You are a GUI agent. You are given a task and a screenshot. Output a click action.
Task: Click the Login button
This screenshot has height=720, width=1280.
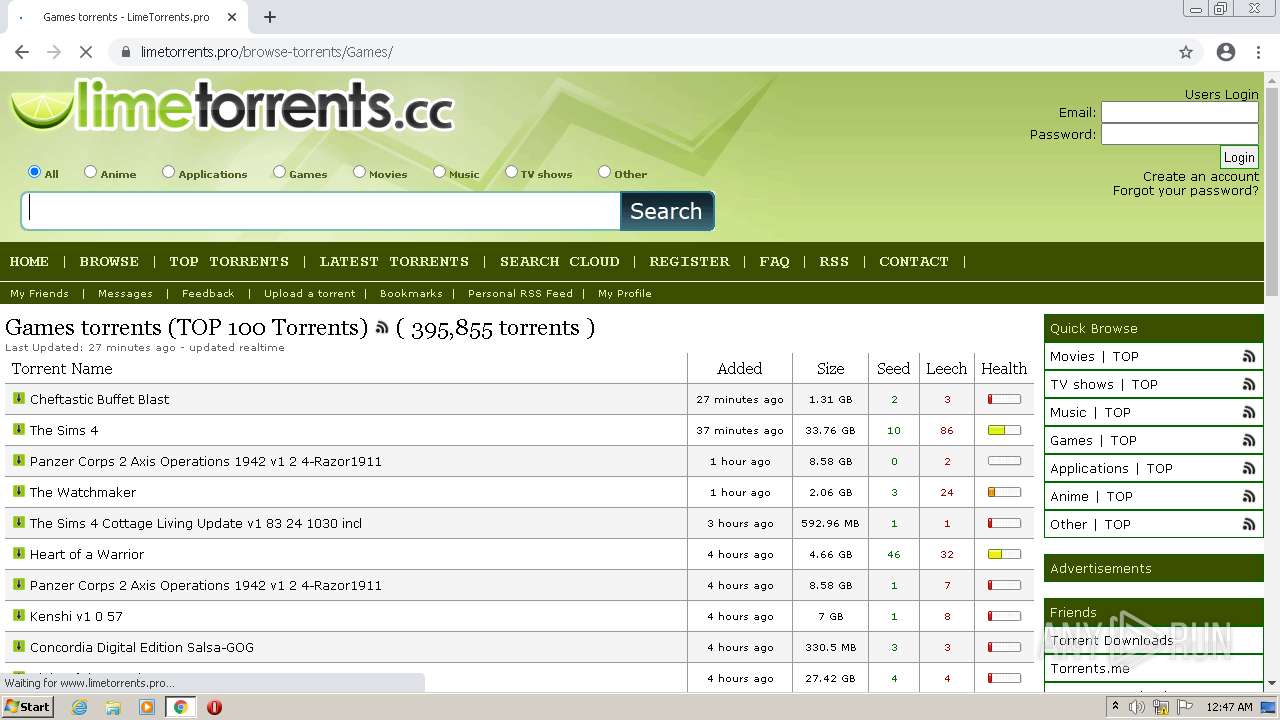coord(1239,157)
